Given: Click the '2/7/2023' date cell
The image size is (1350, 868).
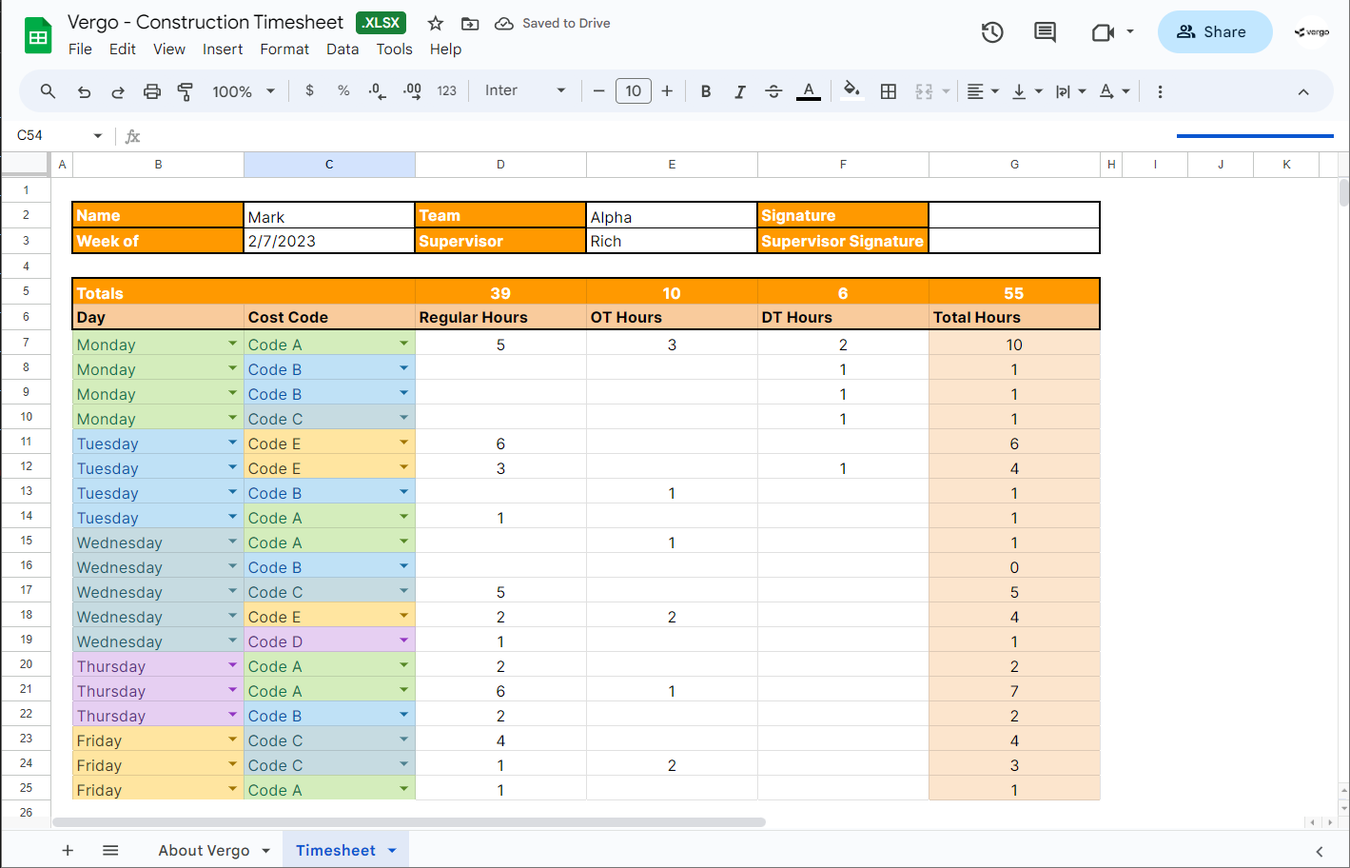Looking at the screenshot, I should (x=330, y=241).
